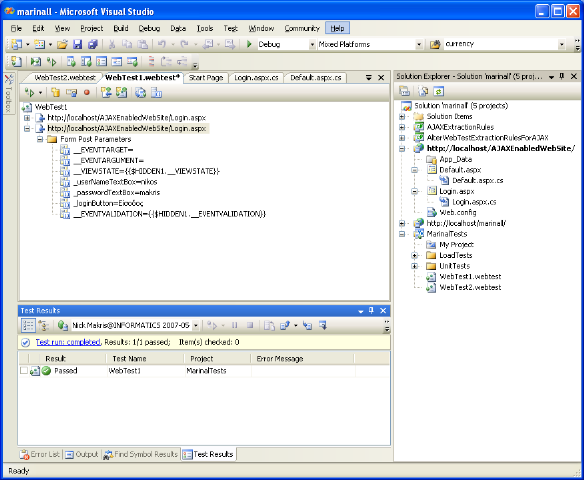This screenshot has height=480, width=584.
Task: Click the Undo arrow icon
Action: click(162, 44)
